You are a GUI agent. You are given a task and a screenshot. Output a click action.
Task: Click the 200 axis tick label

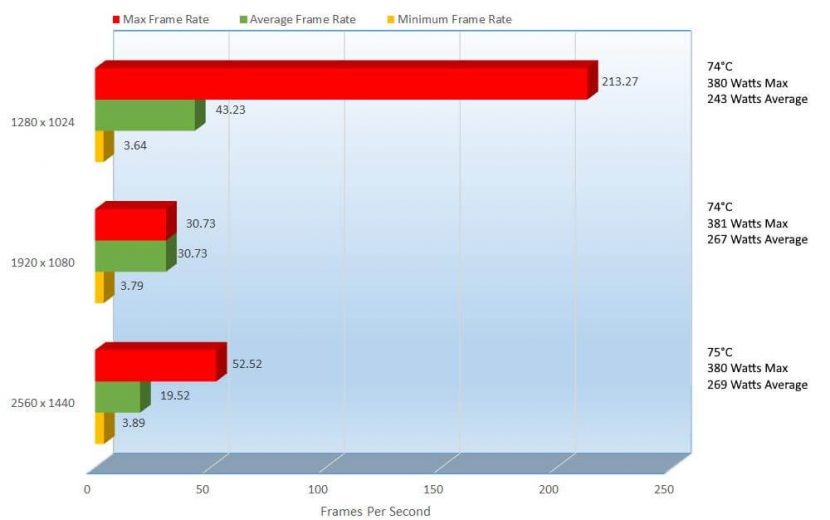coord(548,489)
